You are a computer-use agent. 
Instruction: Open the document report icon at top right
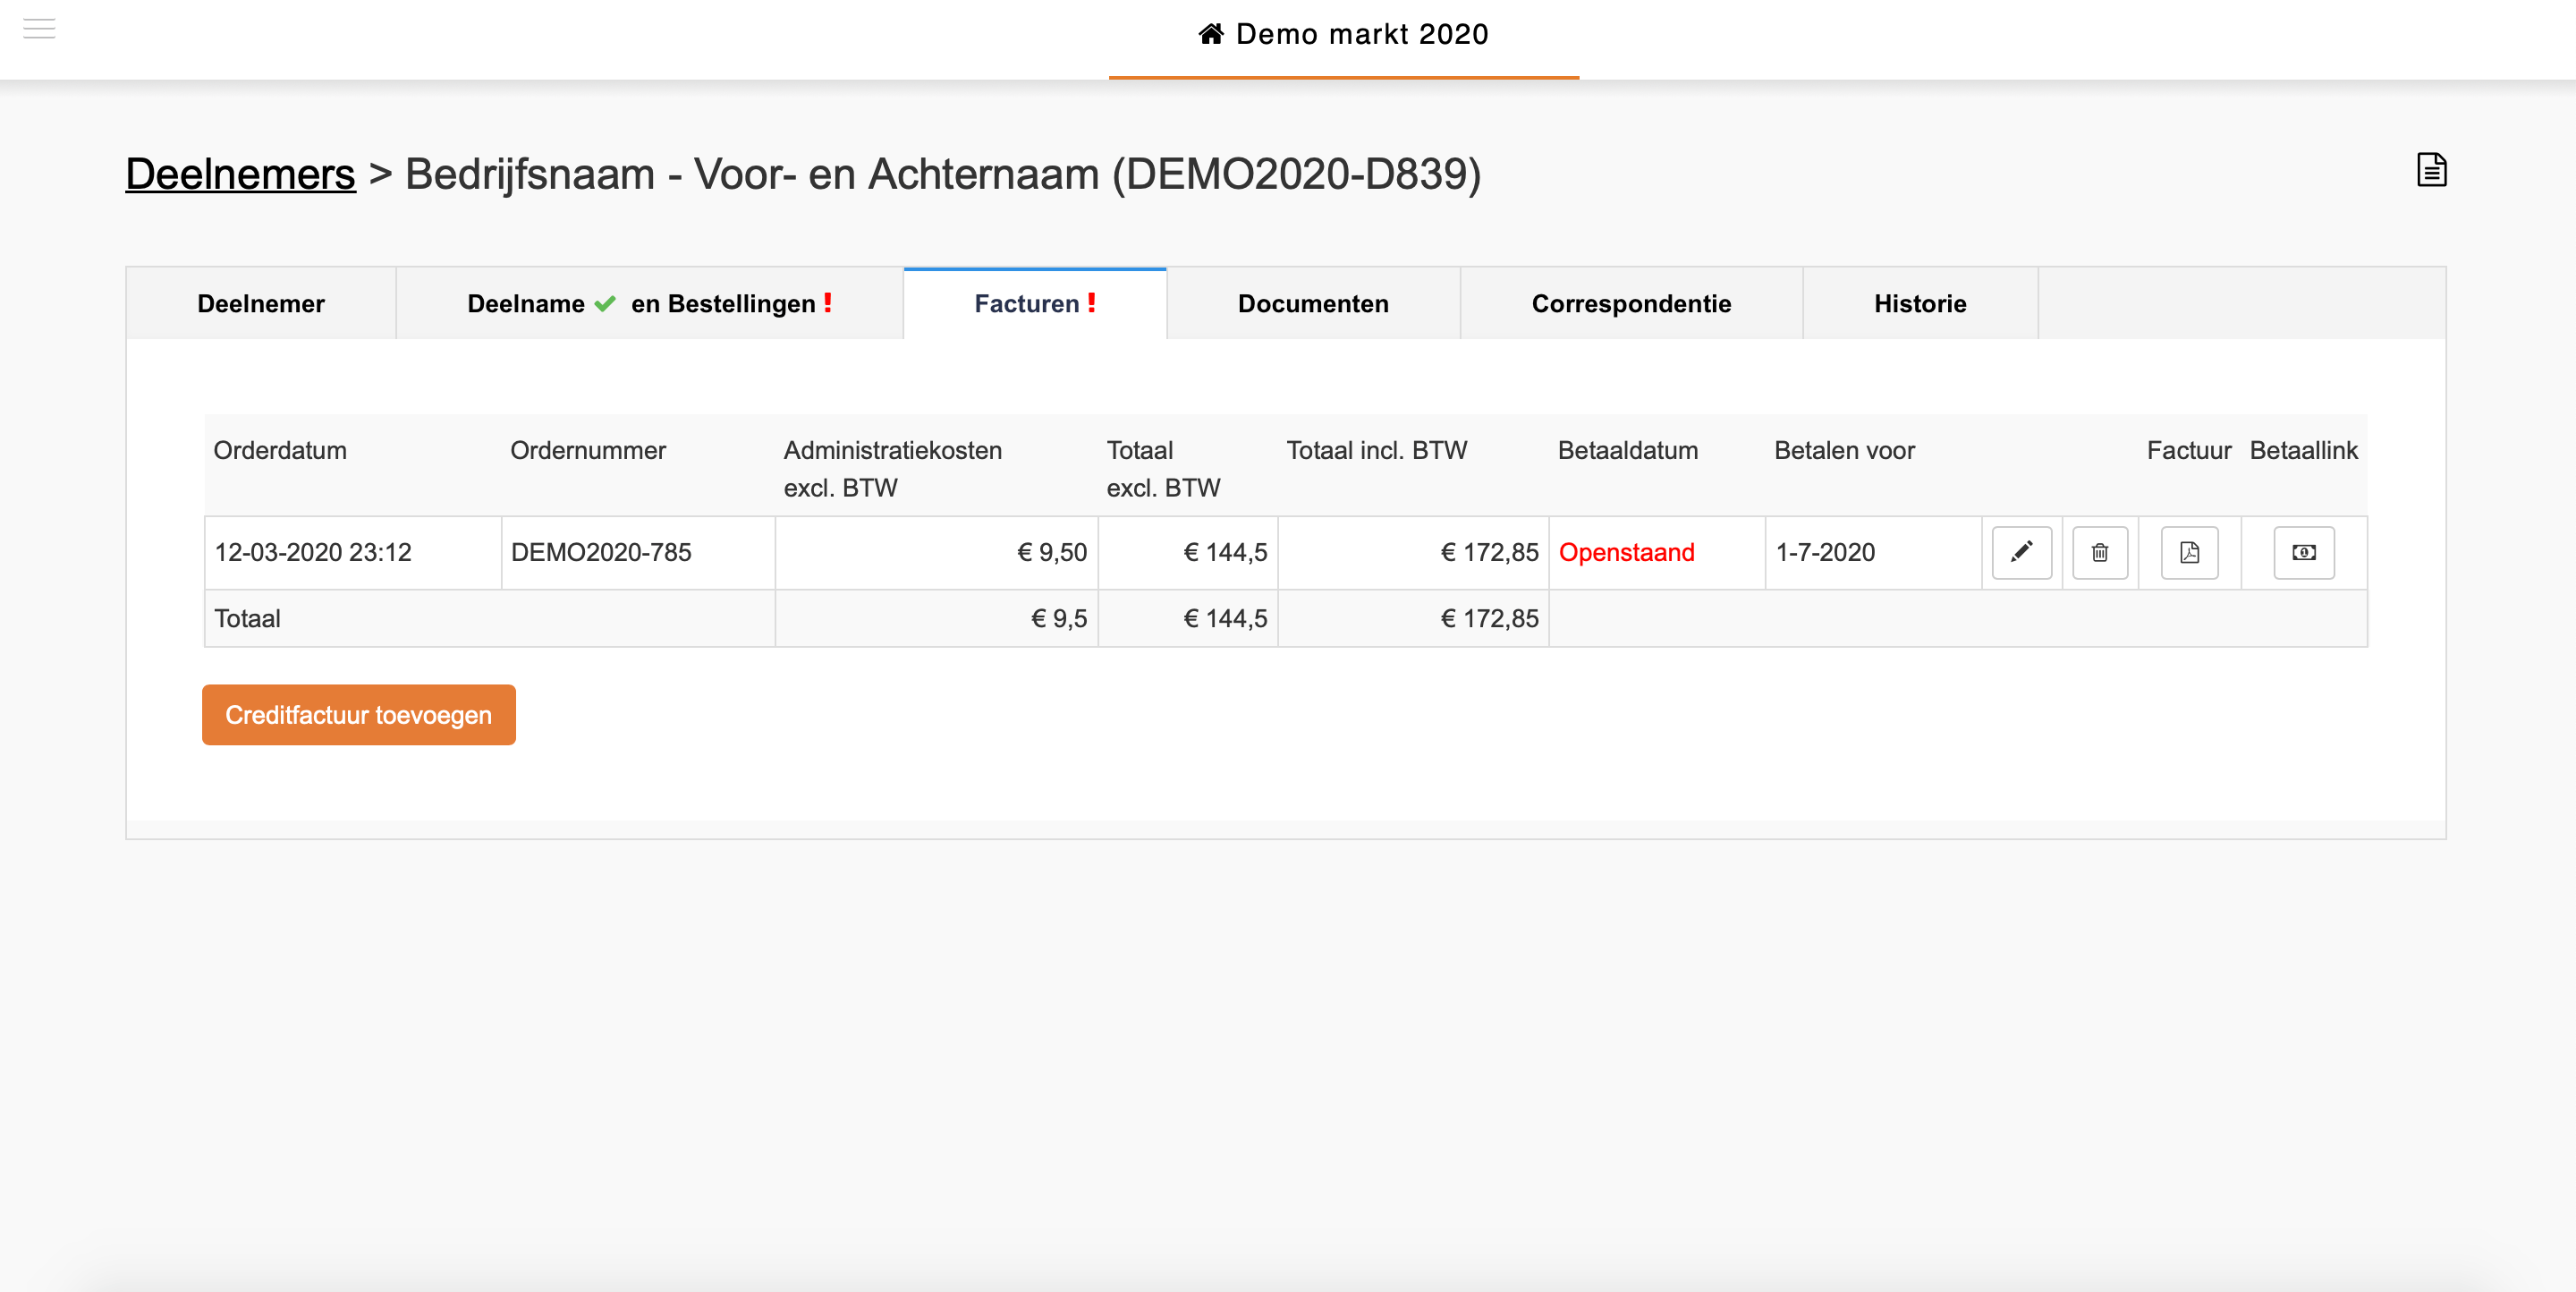(2432, 170)
